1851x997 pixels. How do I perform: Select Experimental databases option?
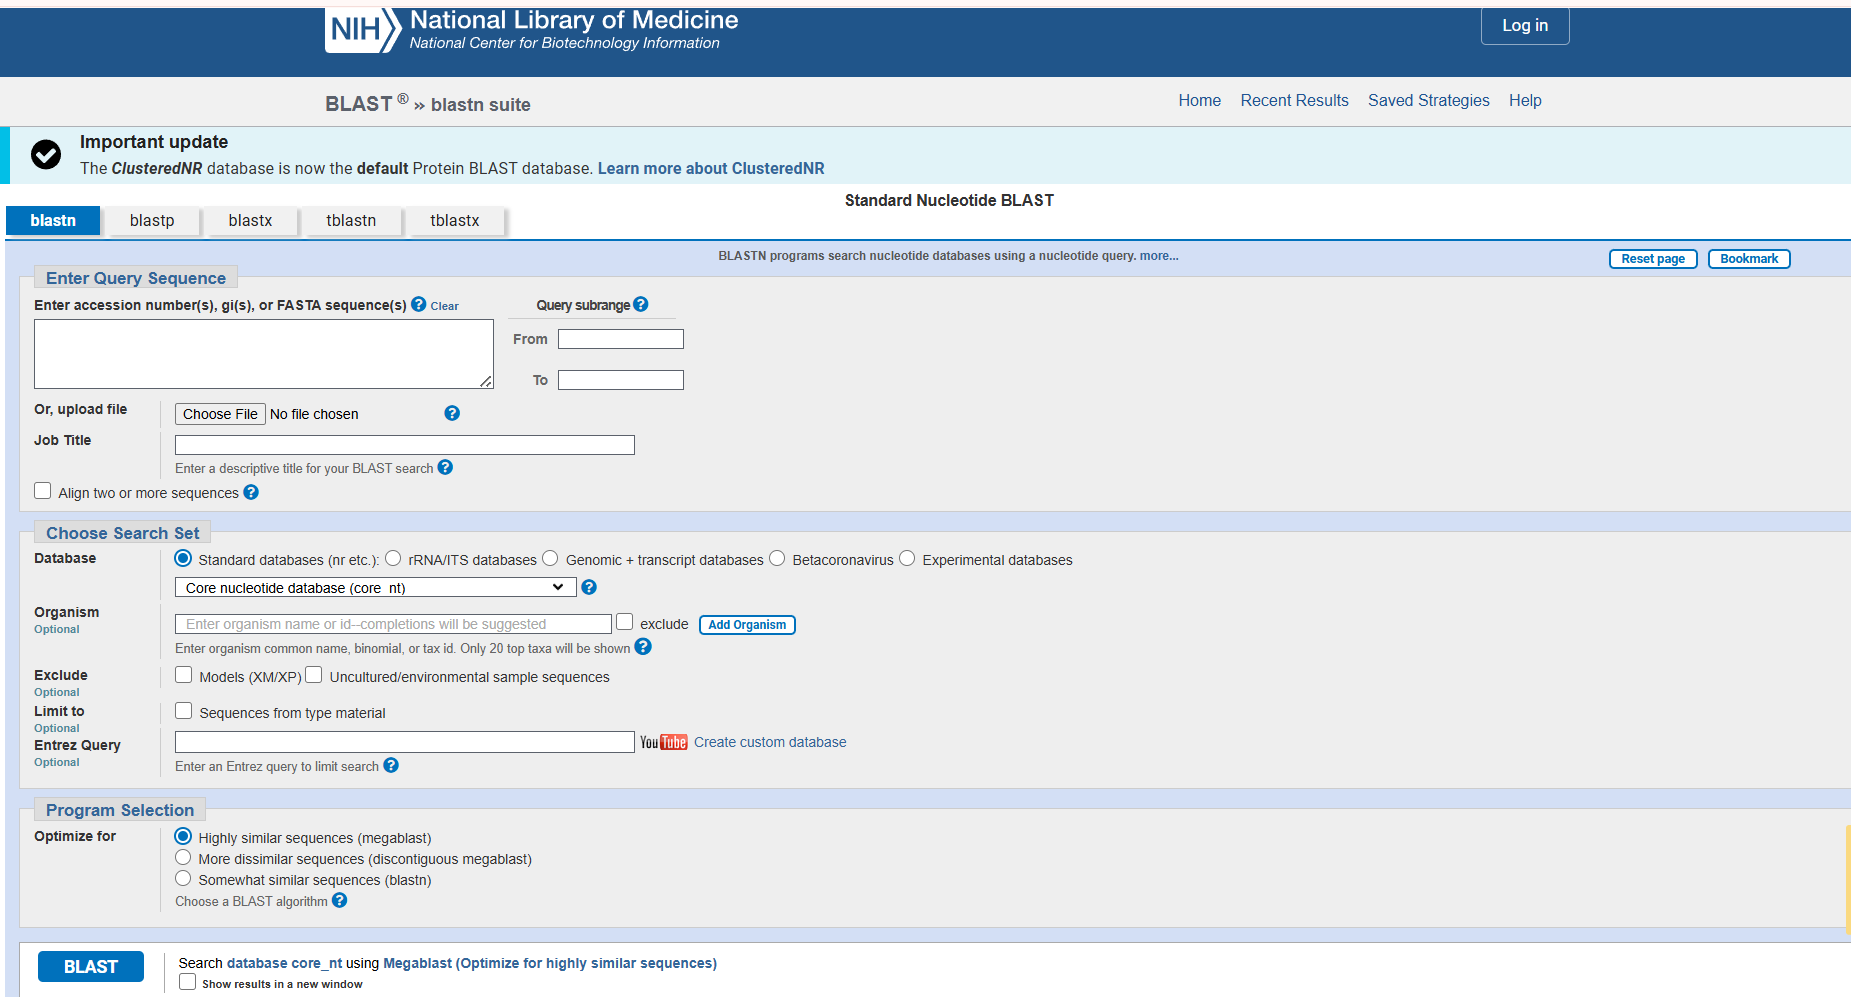pos(907,558)
